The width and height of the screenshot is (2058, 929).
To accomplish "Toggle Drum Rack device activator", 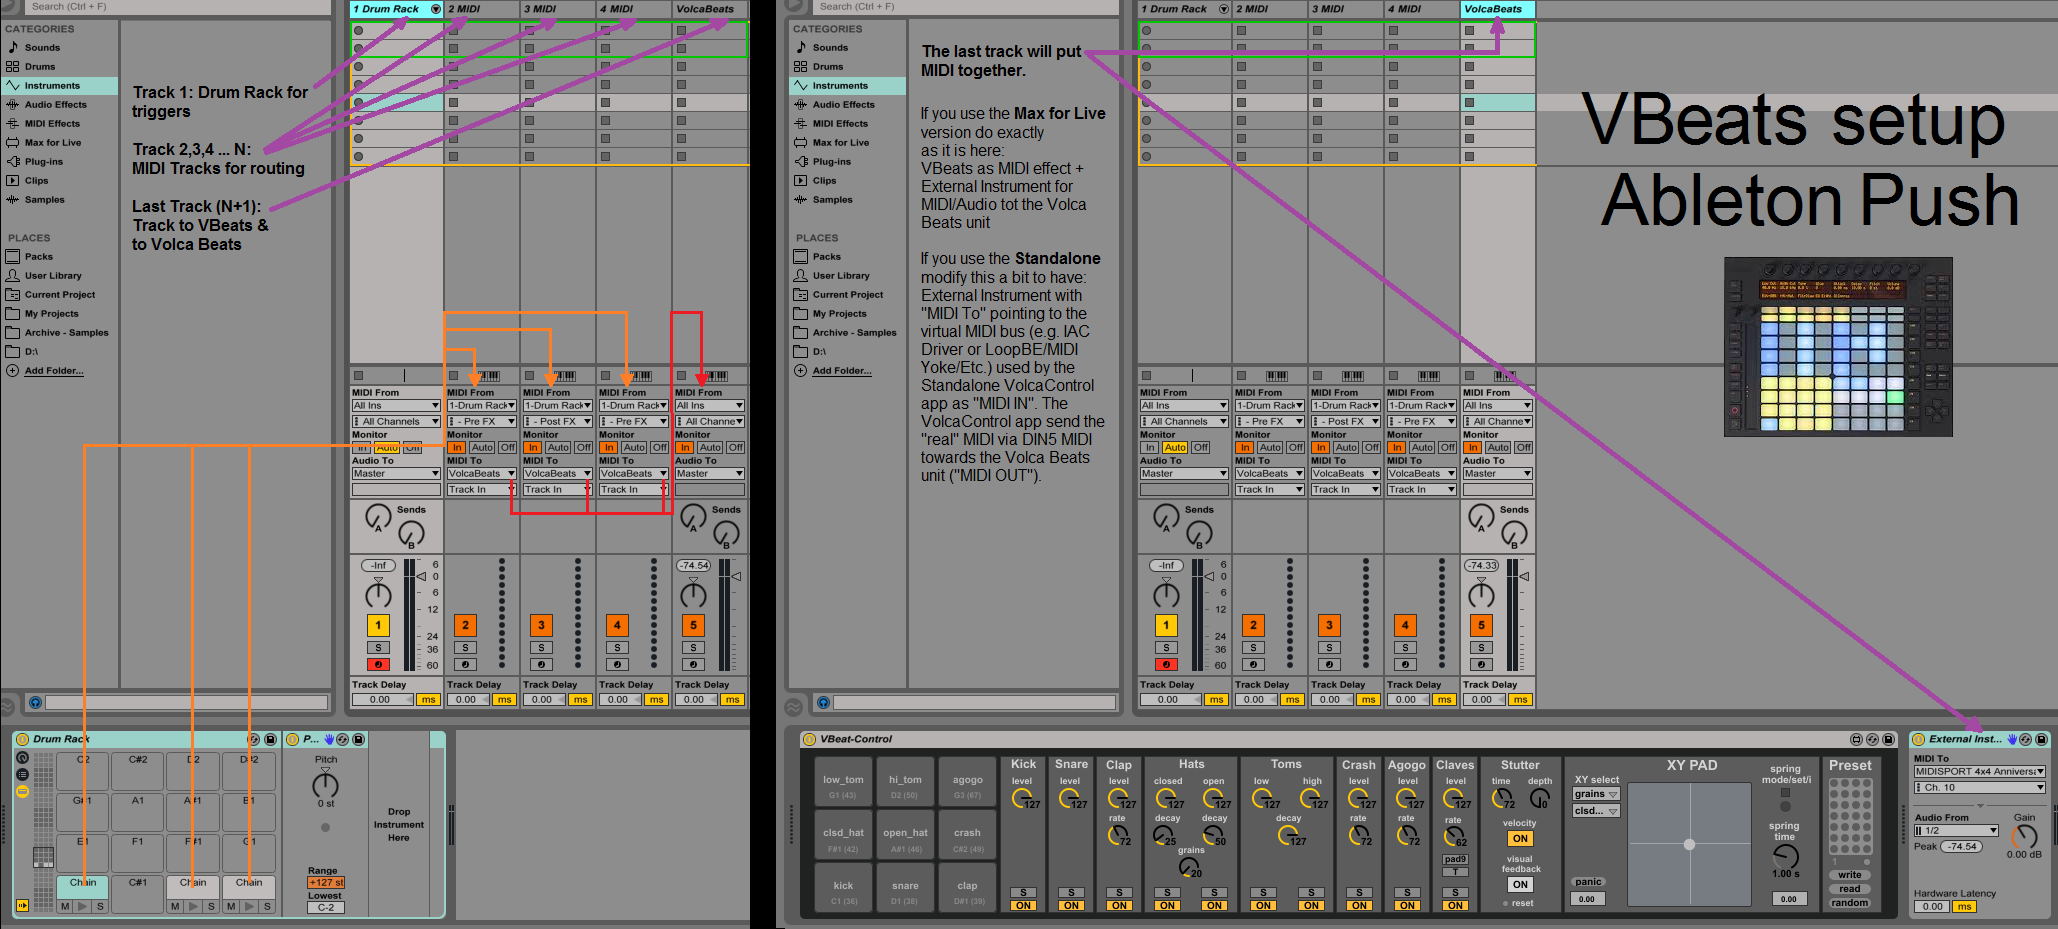I will pos(22,739).
